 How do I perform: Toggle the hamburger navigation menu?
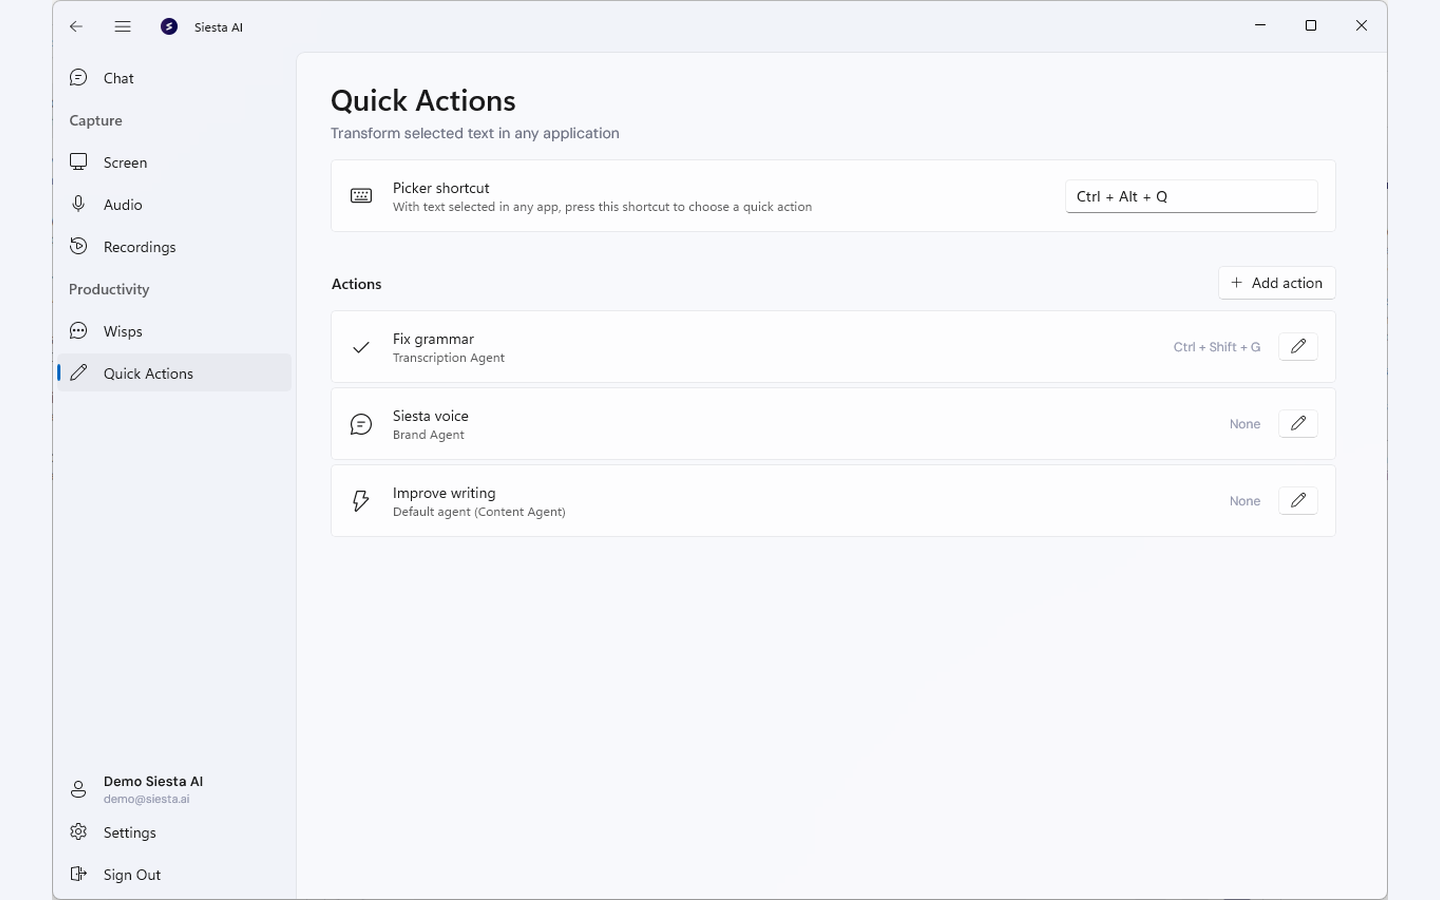[x=123, y=27]
